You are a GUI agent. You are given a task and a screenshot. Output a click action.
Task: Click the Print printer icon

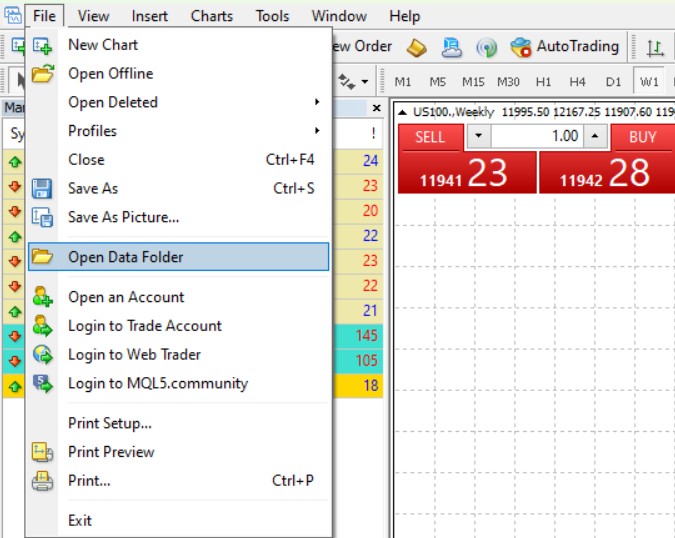(42, 481)
